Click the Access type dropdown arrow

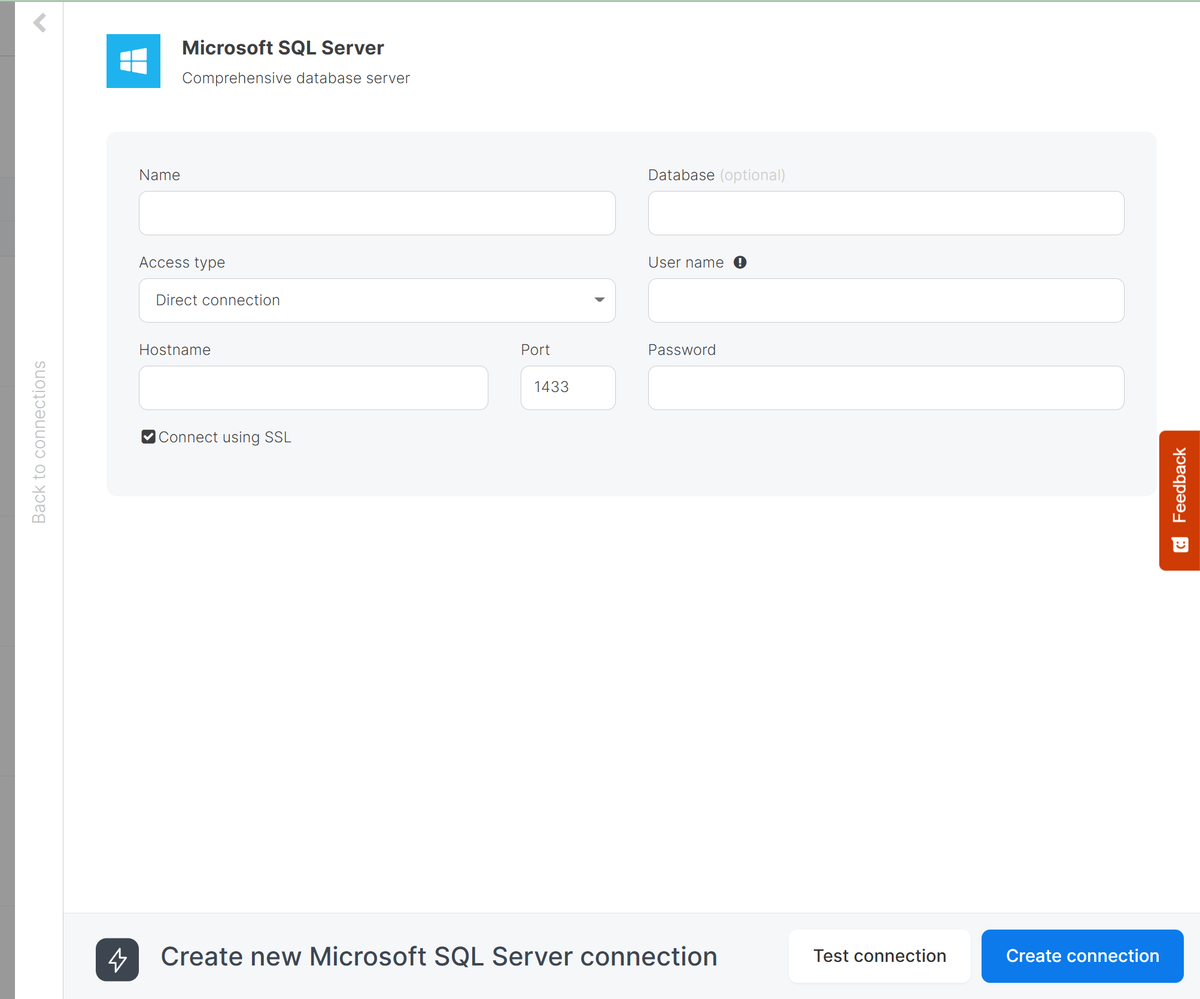pos(599,300)
